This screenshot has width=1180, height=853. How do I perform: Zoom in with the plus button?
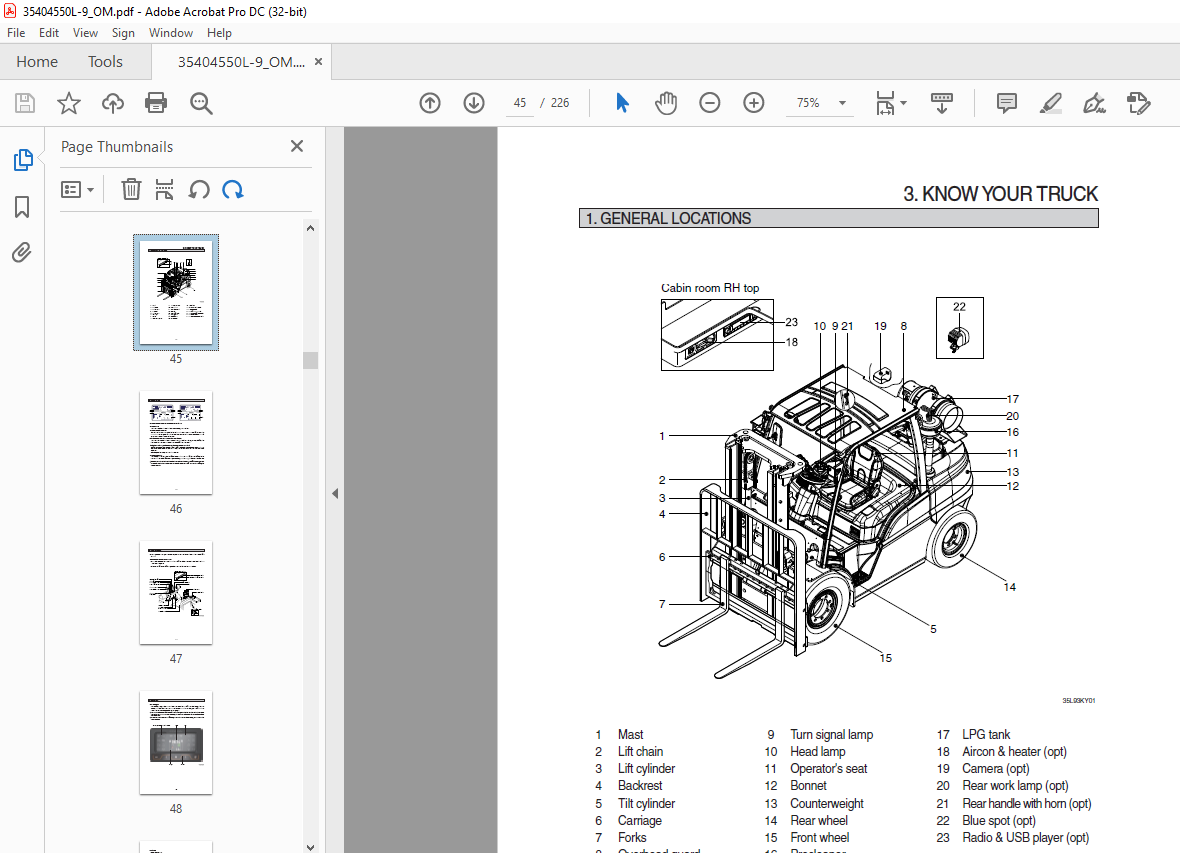point(753,103)
